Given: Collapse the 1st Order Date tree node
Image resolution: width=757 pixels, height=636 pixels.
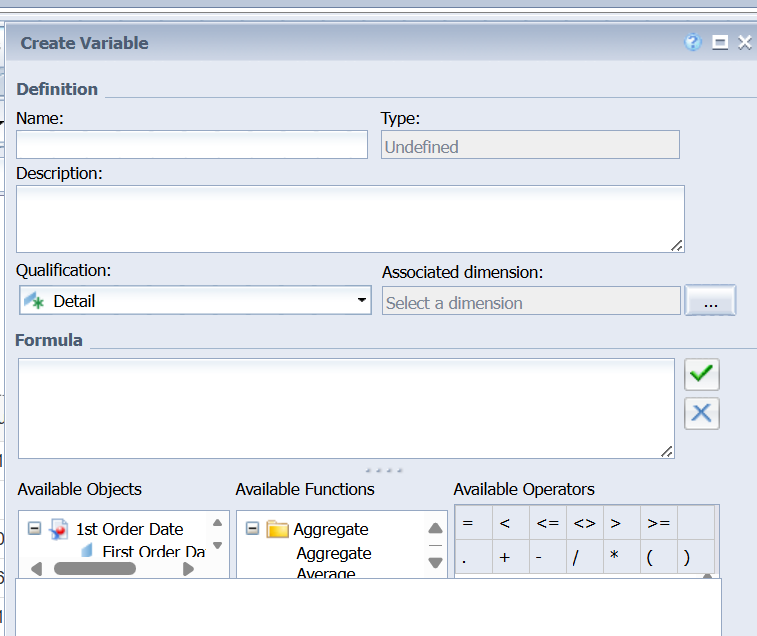Looking at the screenshot, I should (34, 528).
